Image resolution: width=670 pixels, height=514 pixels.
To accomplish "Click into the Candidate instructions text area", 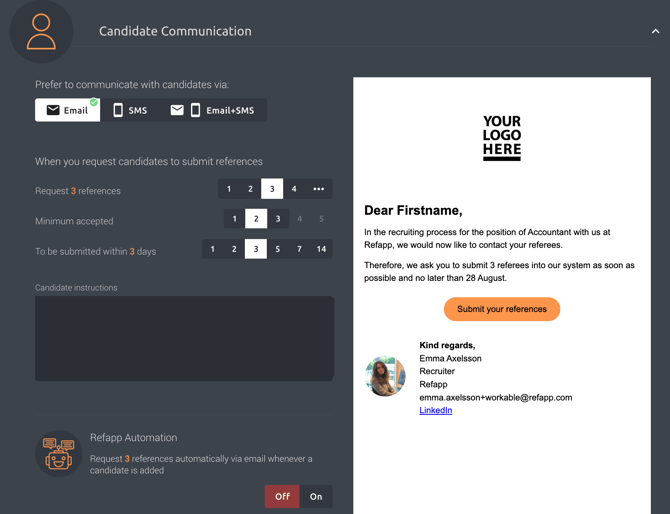I will point(184,338).
